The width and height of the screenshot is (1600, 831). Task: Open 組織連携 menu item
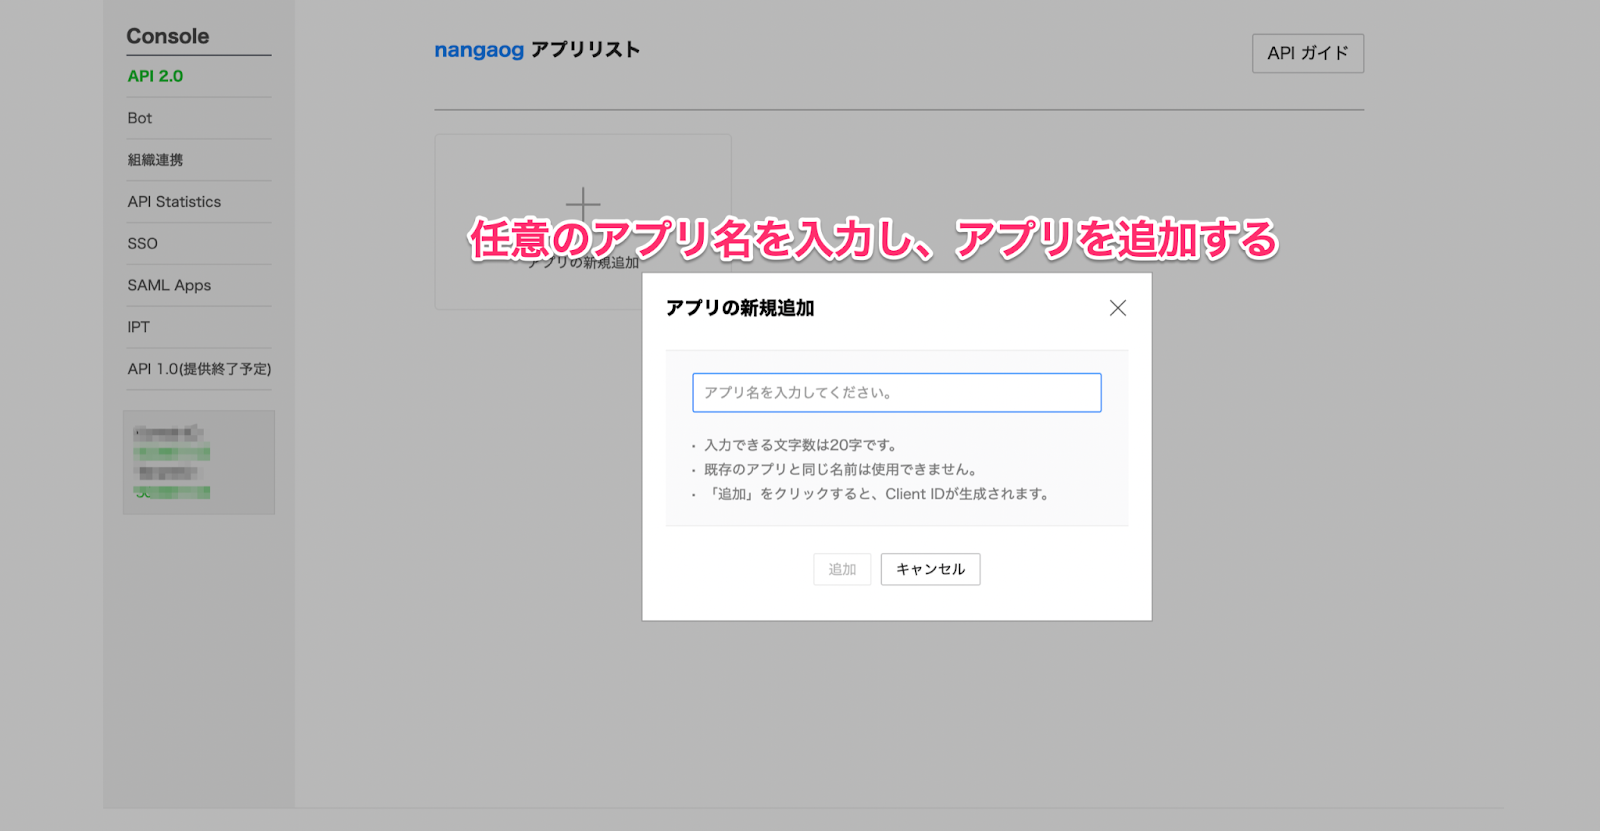[x=155, y=160]
